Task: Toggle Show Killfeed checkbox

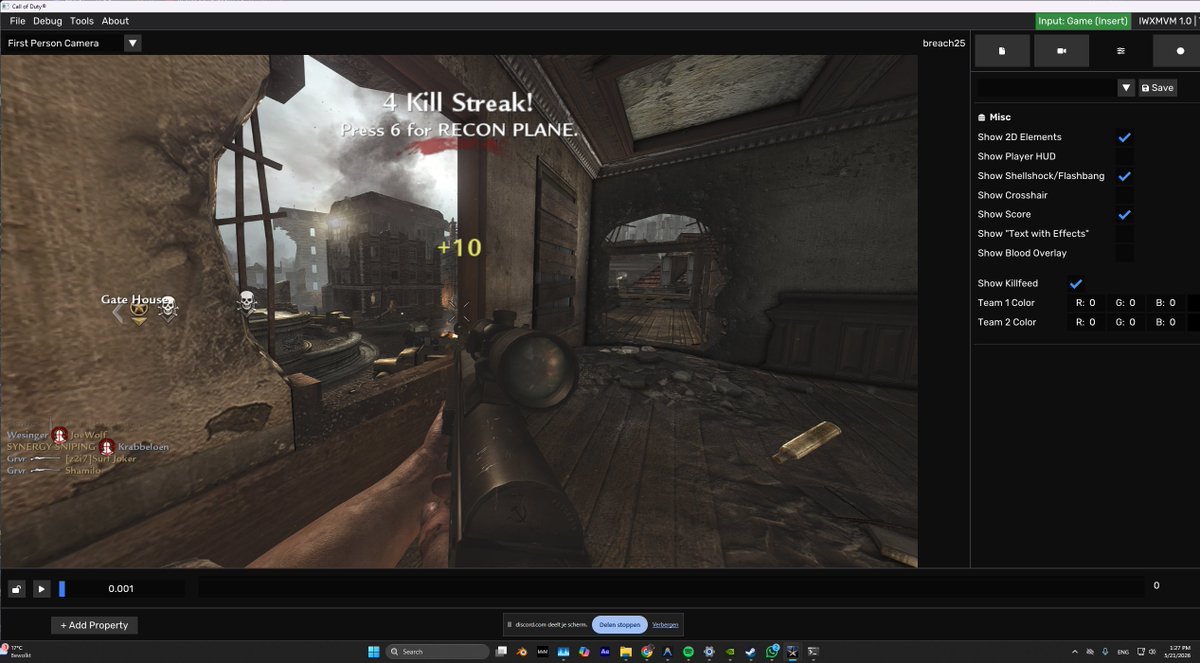Action: click(x=1076, y=283)
